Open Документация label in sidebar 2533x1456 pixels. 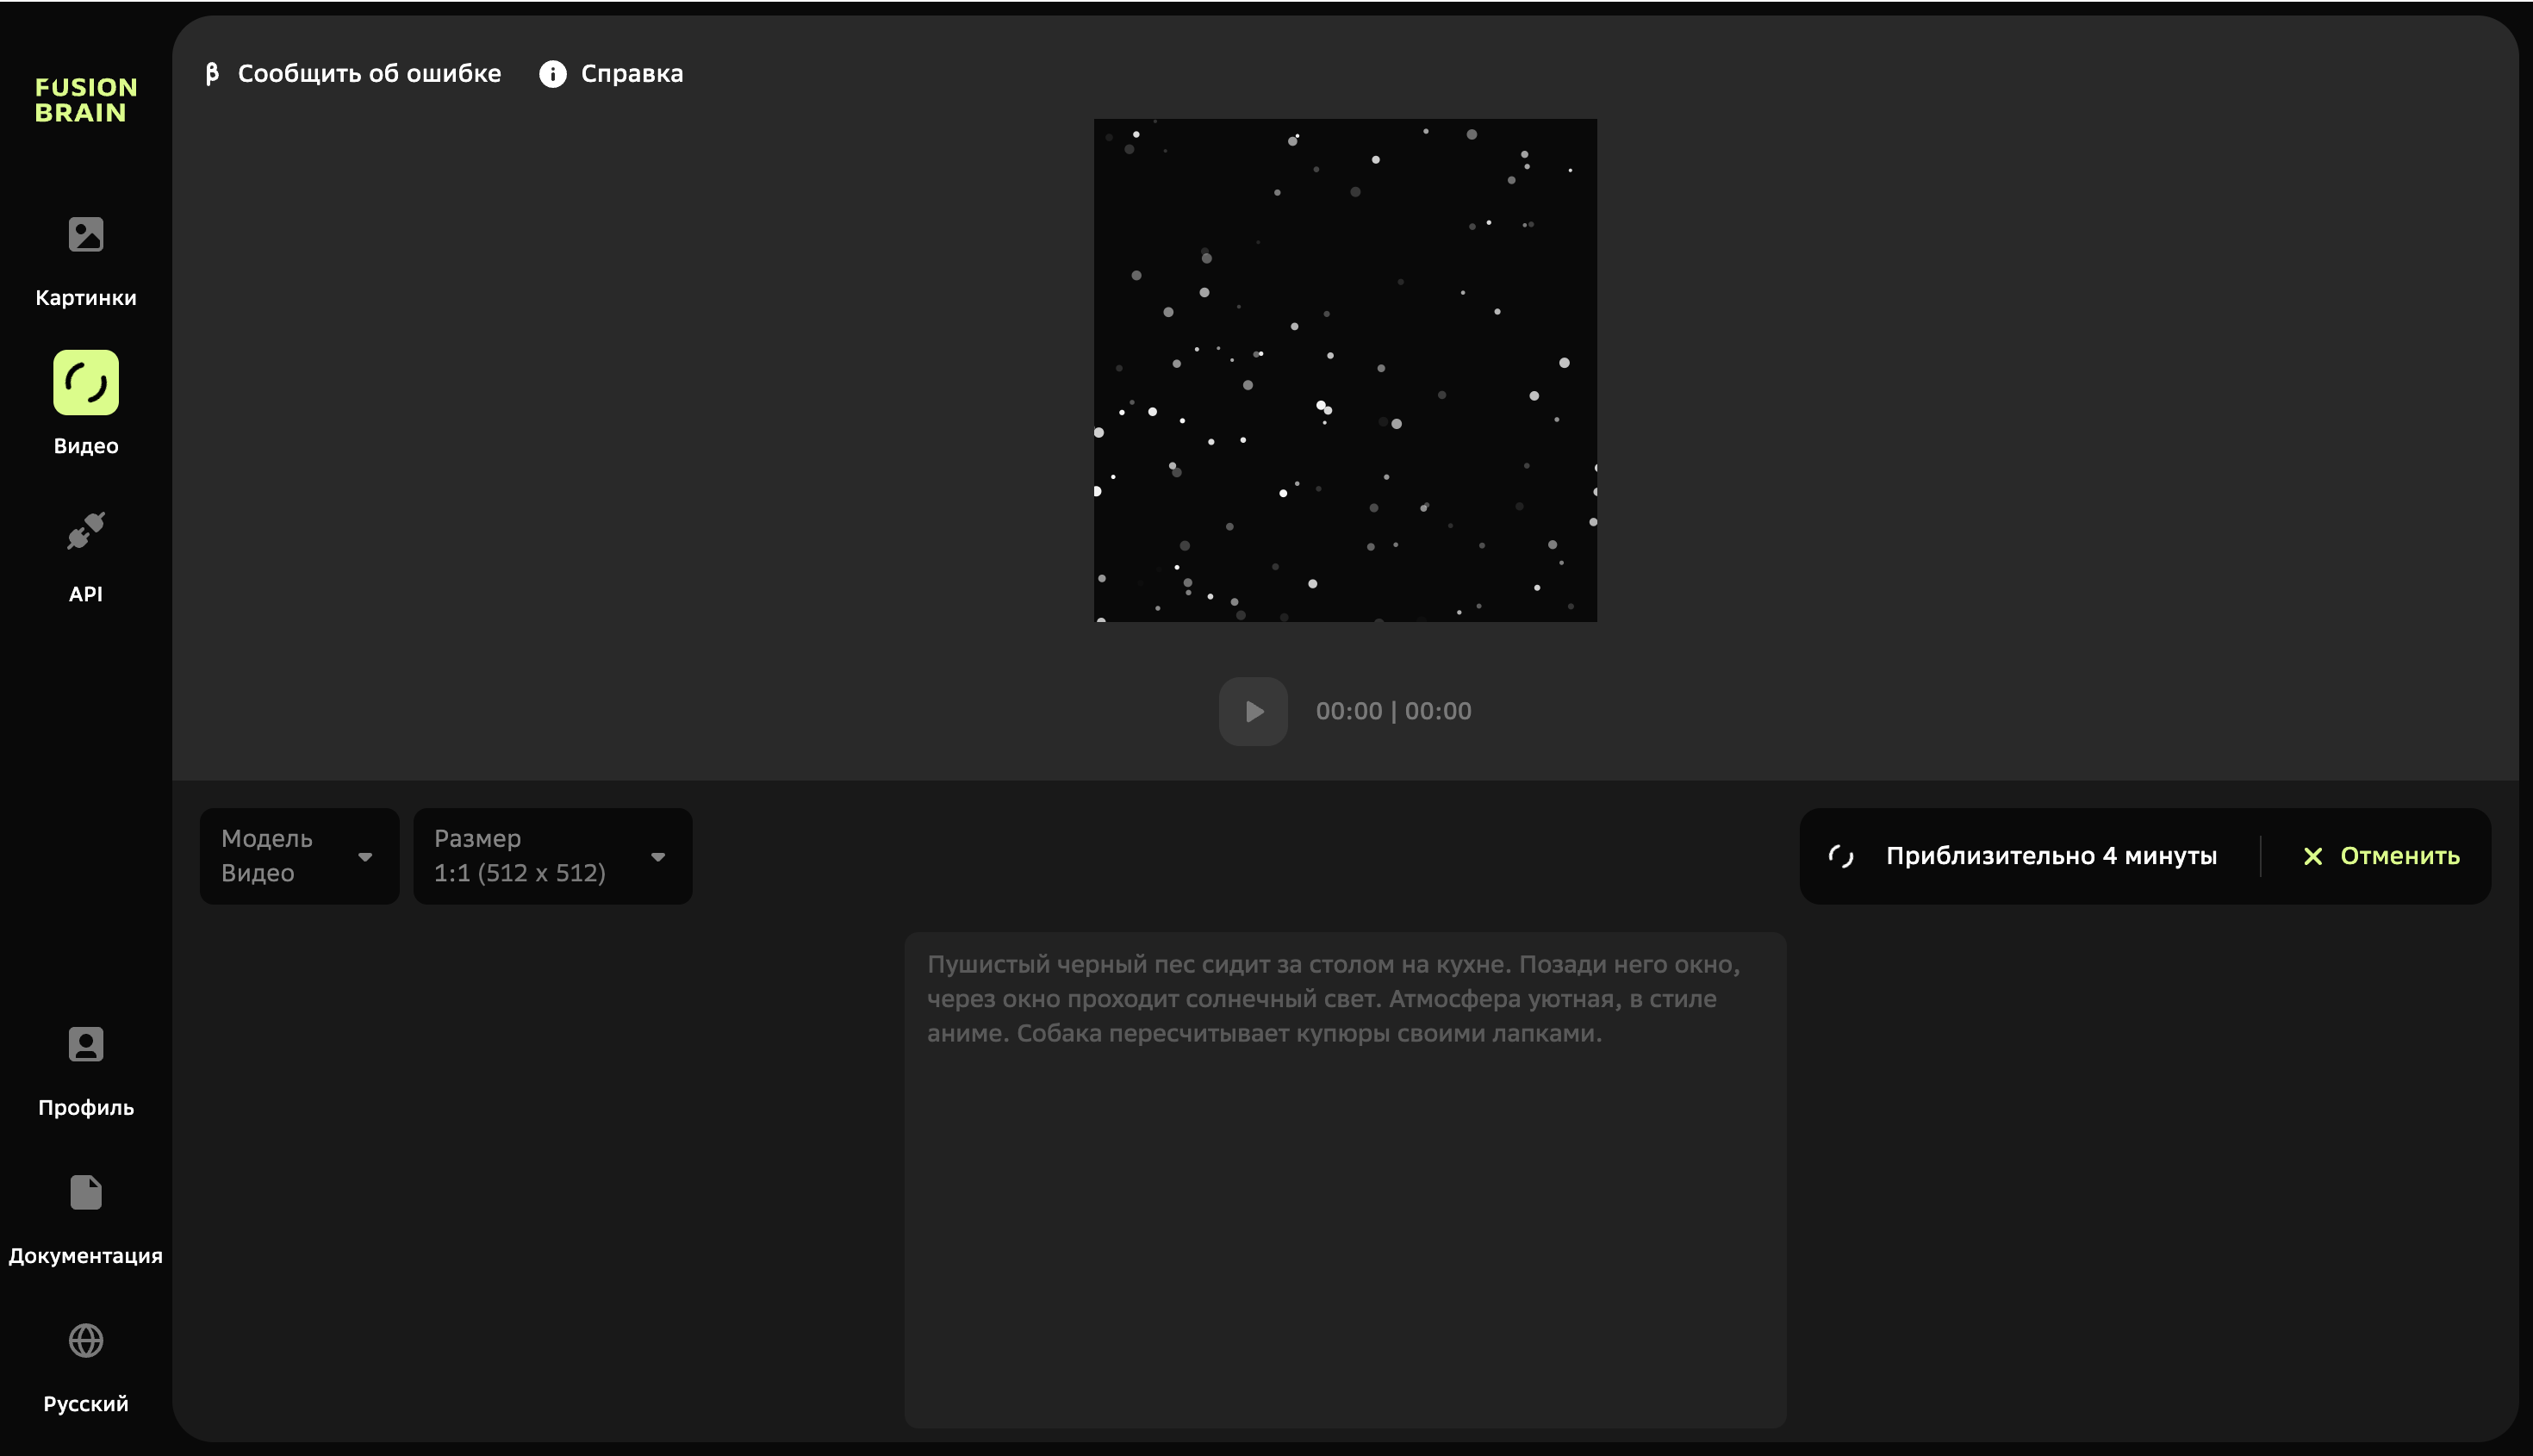[86, 1256]
